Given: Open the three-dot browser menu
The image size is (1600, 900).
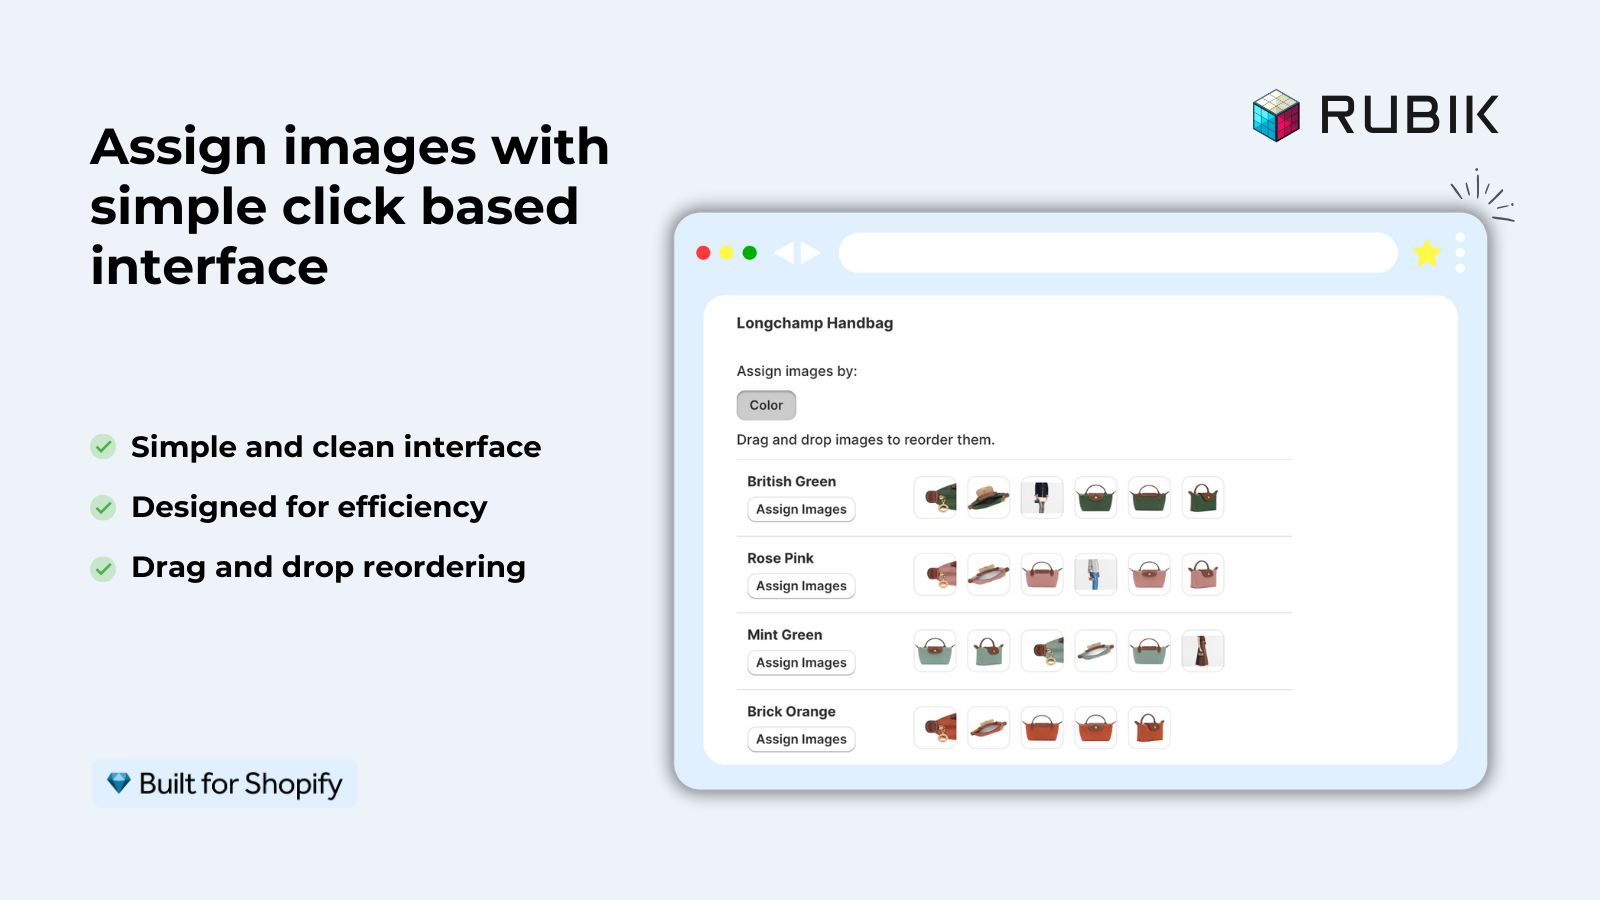Looking at the screenshot, I should [1460, 253].
